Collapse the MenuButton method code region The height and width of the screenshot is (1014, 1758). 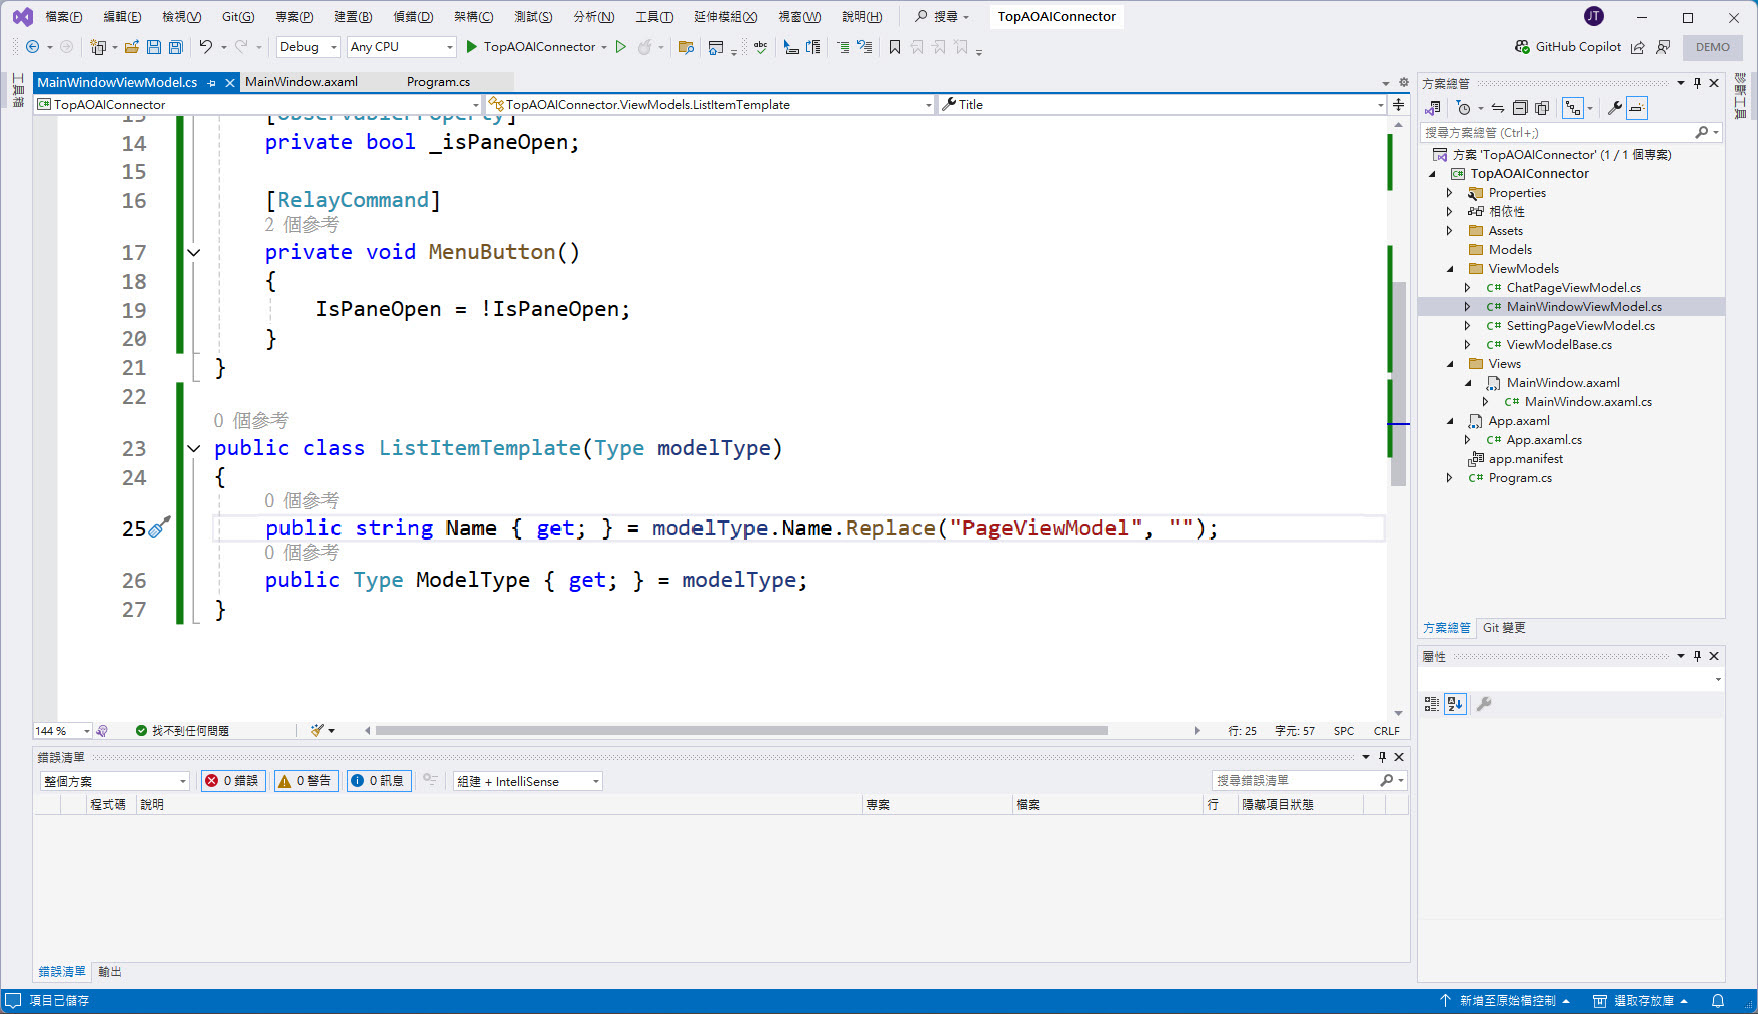[194, 253]
